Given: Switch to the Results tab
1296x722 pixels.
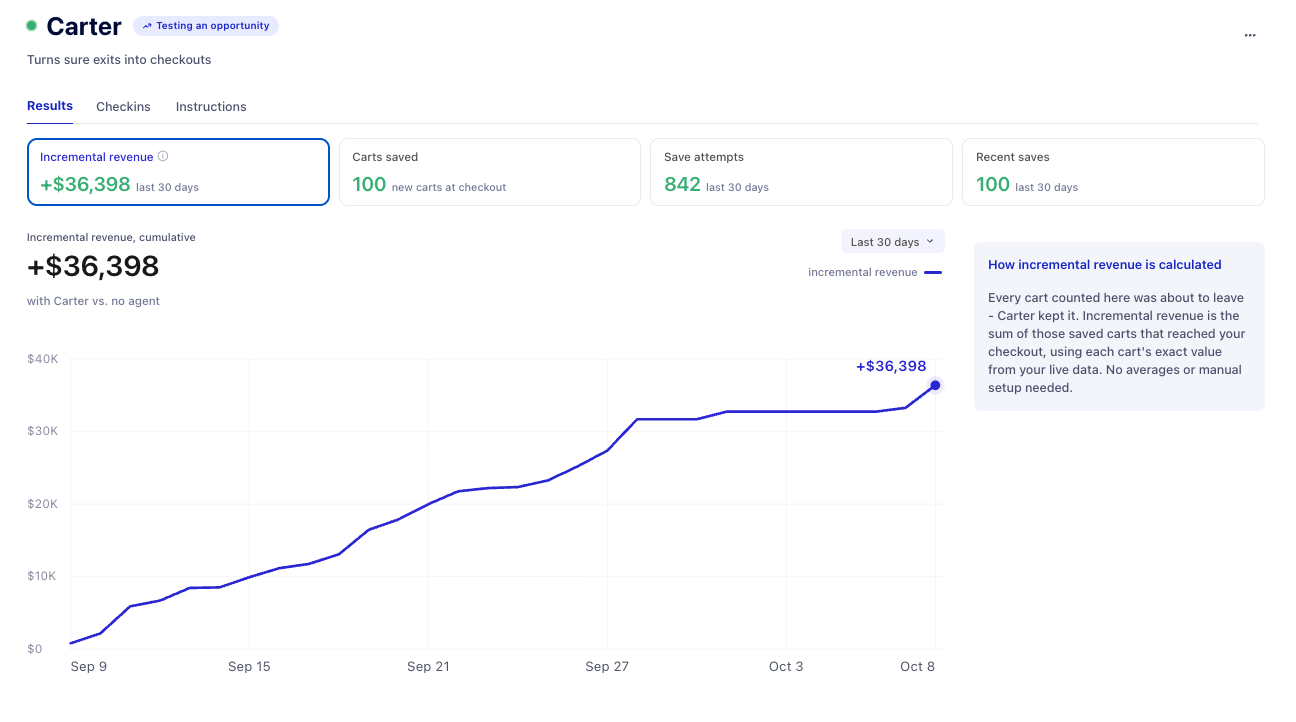Looking at the screenshot, I should (50, 106).
